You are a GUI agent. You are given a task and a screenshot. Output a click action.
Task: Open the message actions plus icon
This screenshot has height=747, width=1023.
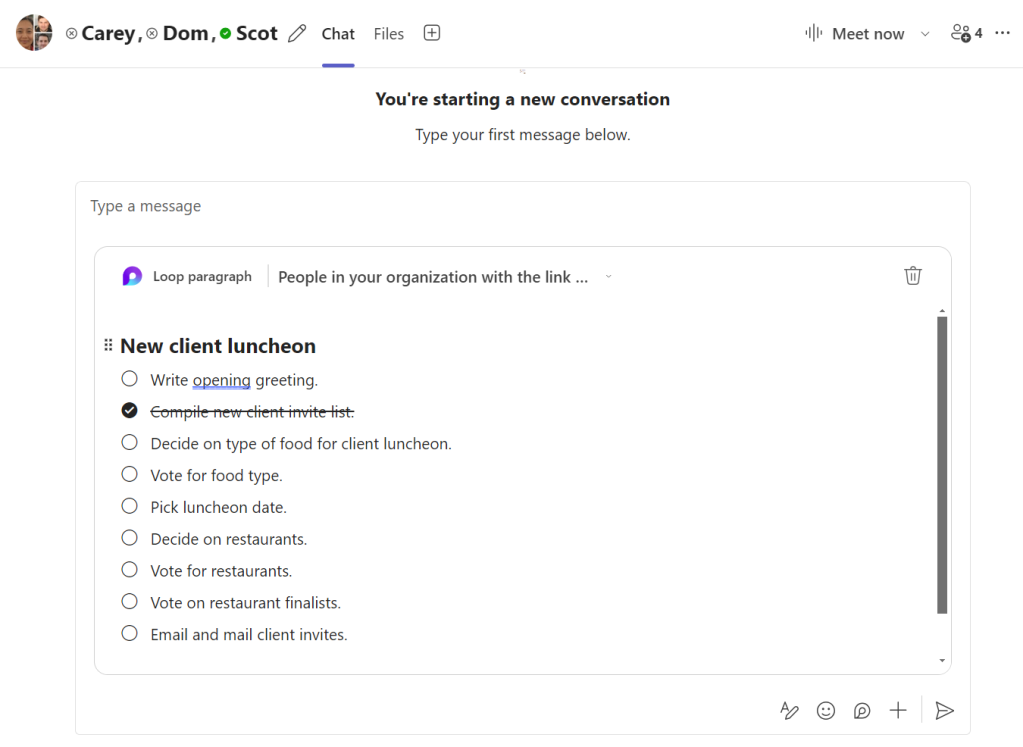[897, 710]
